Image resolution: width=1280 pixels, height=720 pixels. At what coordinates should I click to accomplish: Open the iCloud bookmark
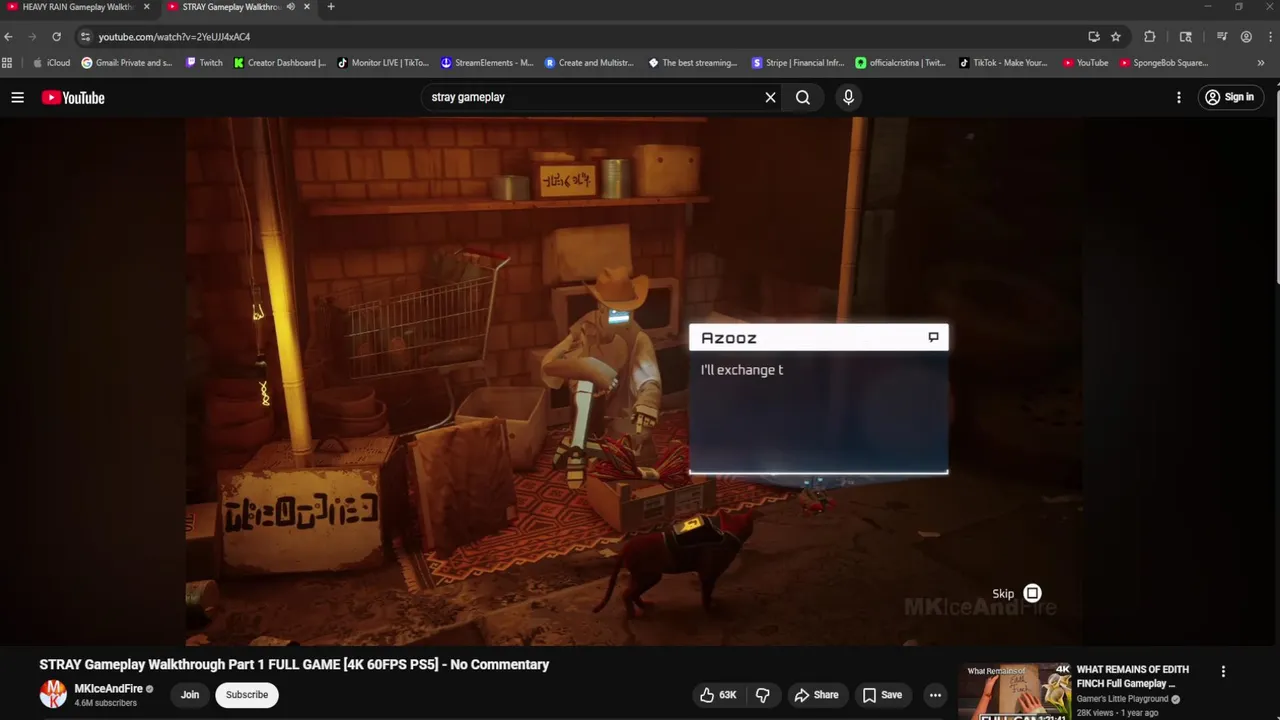point(52,63)
